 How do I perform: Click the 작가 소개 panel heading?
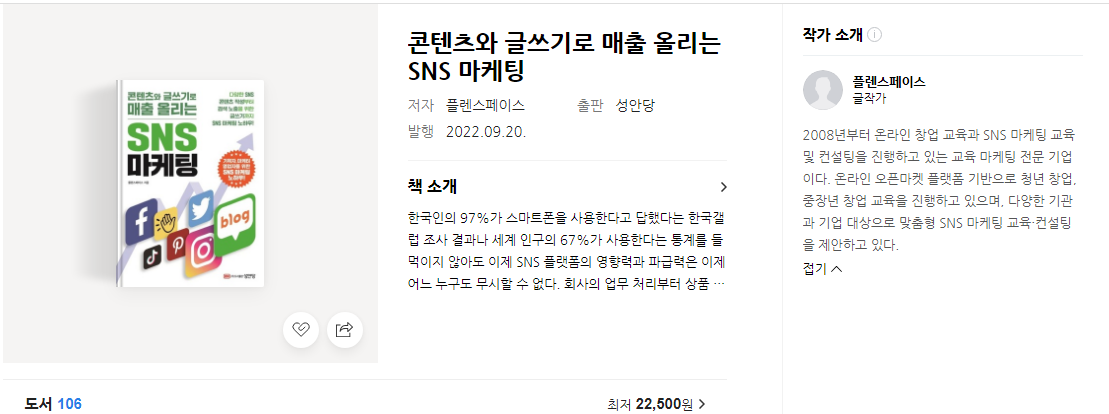pyautogui.click(x=833, y=35)
